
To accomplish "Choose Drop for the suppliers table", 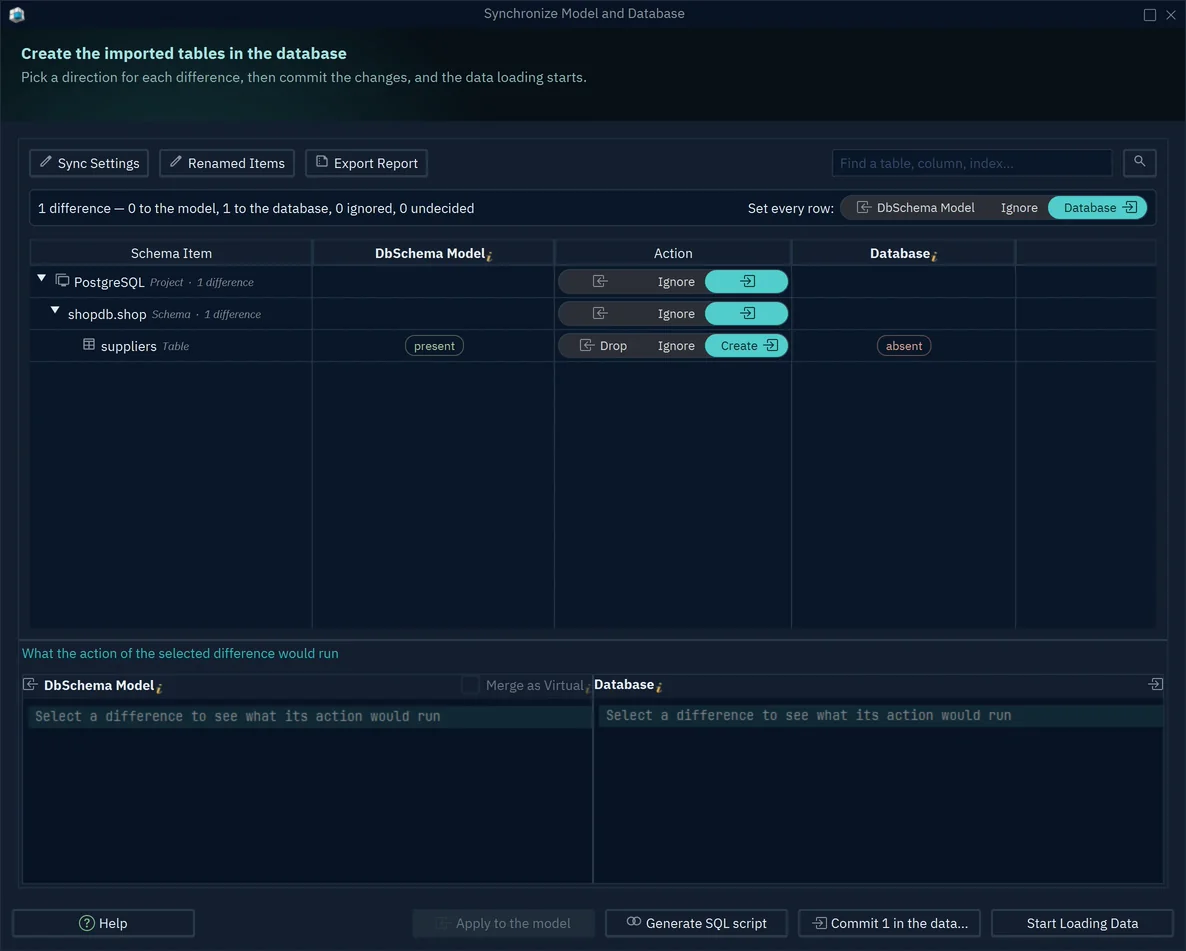I will click(x=603, y=346).
